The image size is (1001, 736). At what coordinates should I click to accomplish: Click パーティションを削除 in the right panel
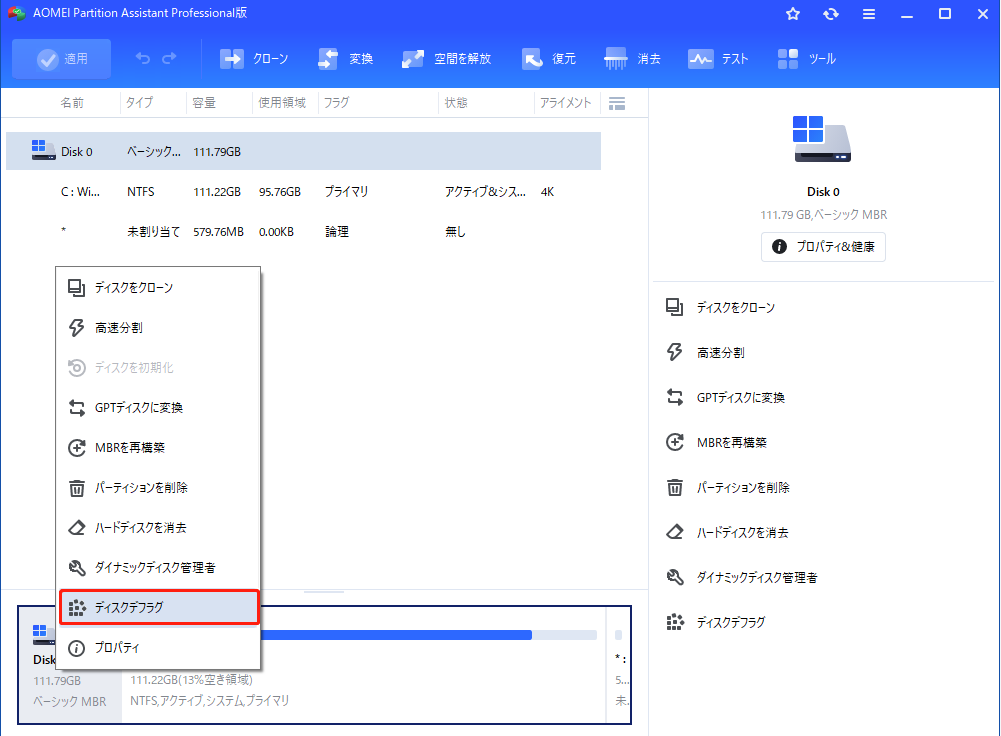tap(728, 488)
